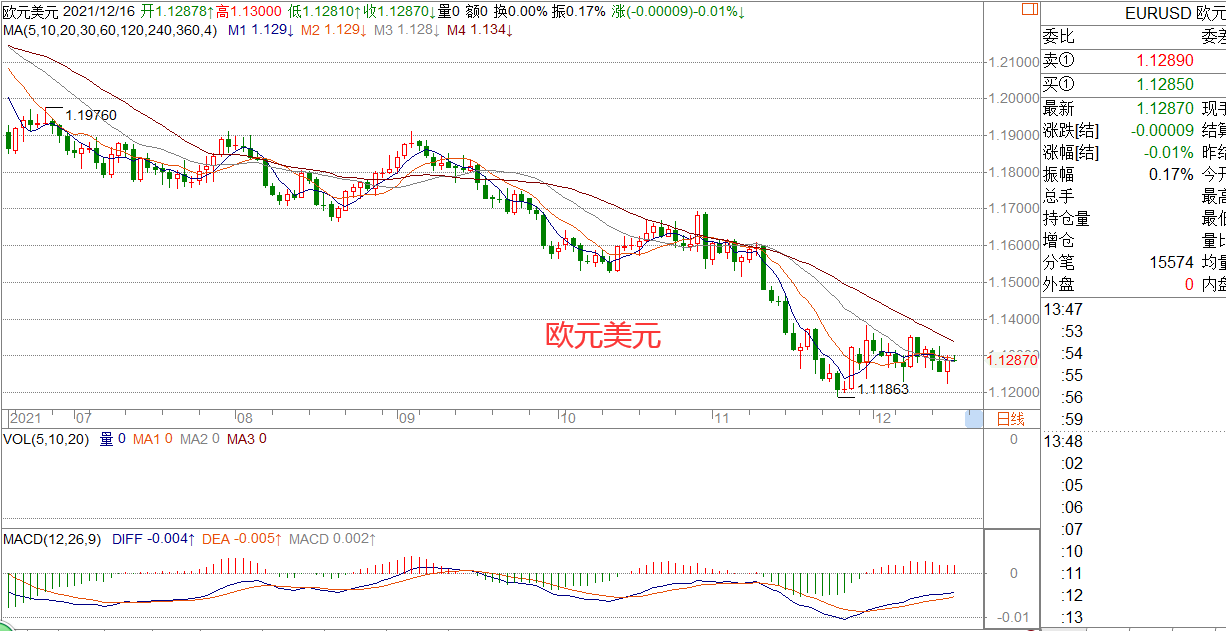Click the 委比 label in quote panel
Viewport: 1226px width, 631px height.
click(1058, 37)
